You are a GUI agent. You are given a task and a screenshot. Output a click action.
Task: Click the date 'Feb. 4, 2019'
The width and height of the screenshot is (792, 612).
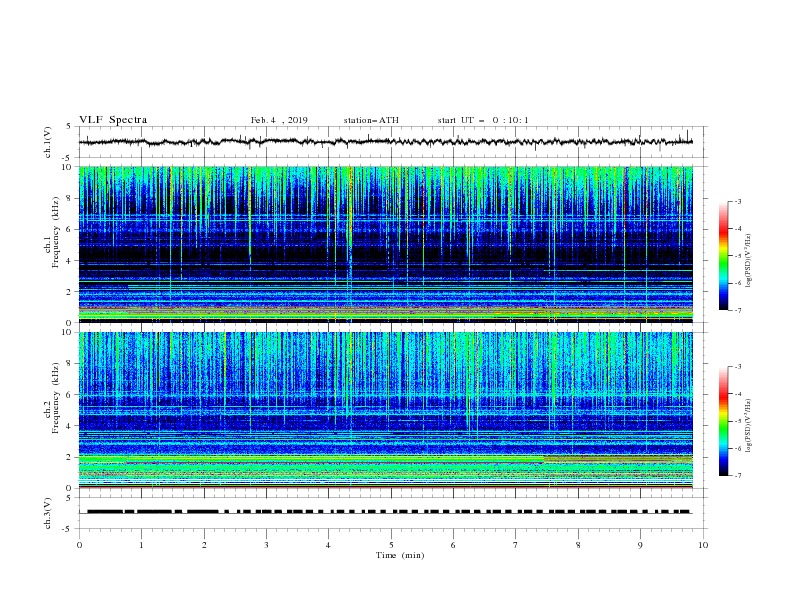(279, 120)
